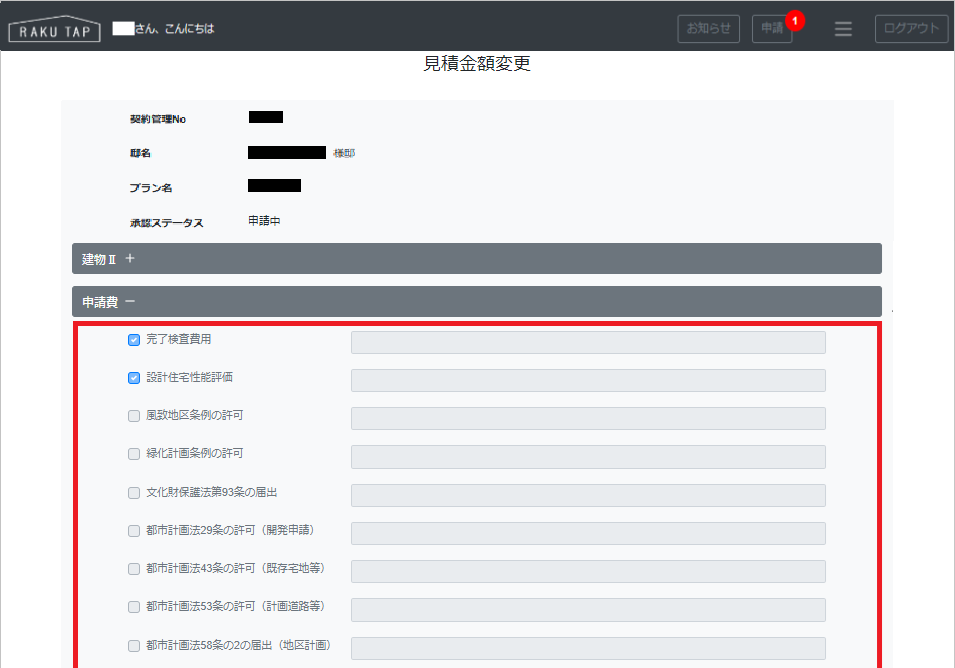Click the 申請 button in header
955x668 pixels.
(x=771, y=29)
